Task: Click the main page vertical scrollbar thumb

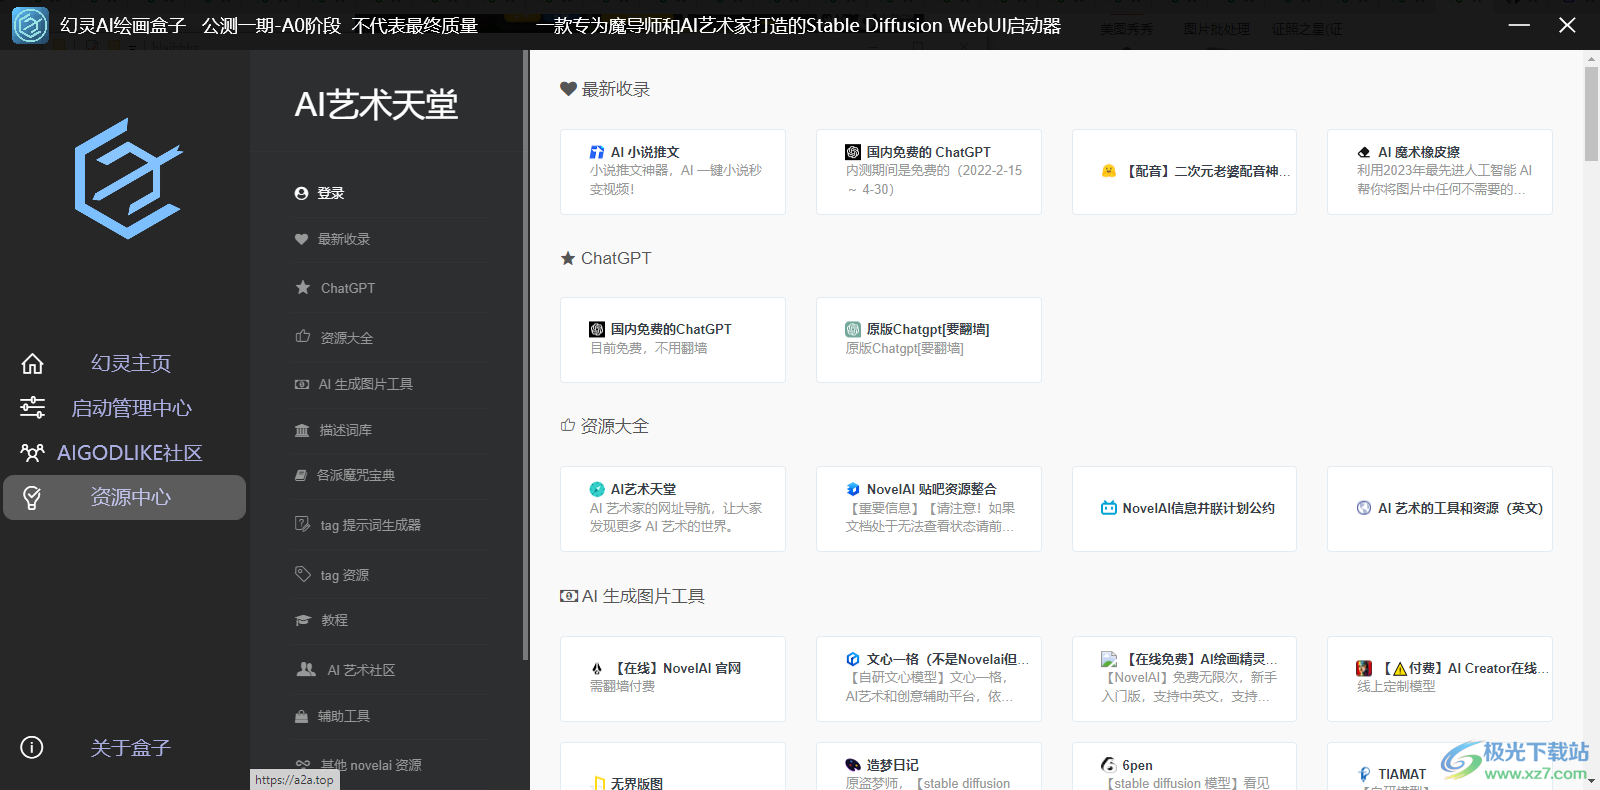Action: pos(1591,114)
